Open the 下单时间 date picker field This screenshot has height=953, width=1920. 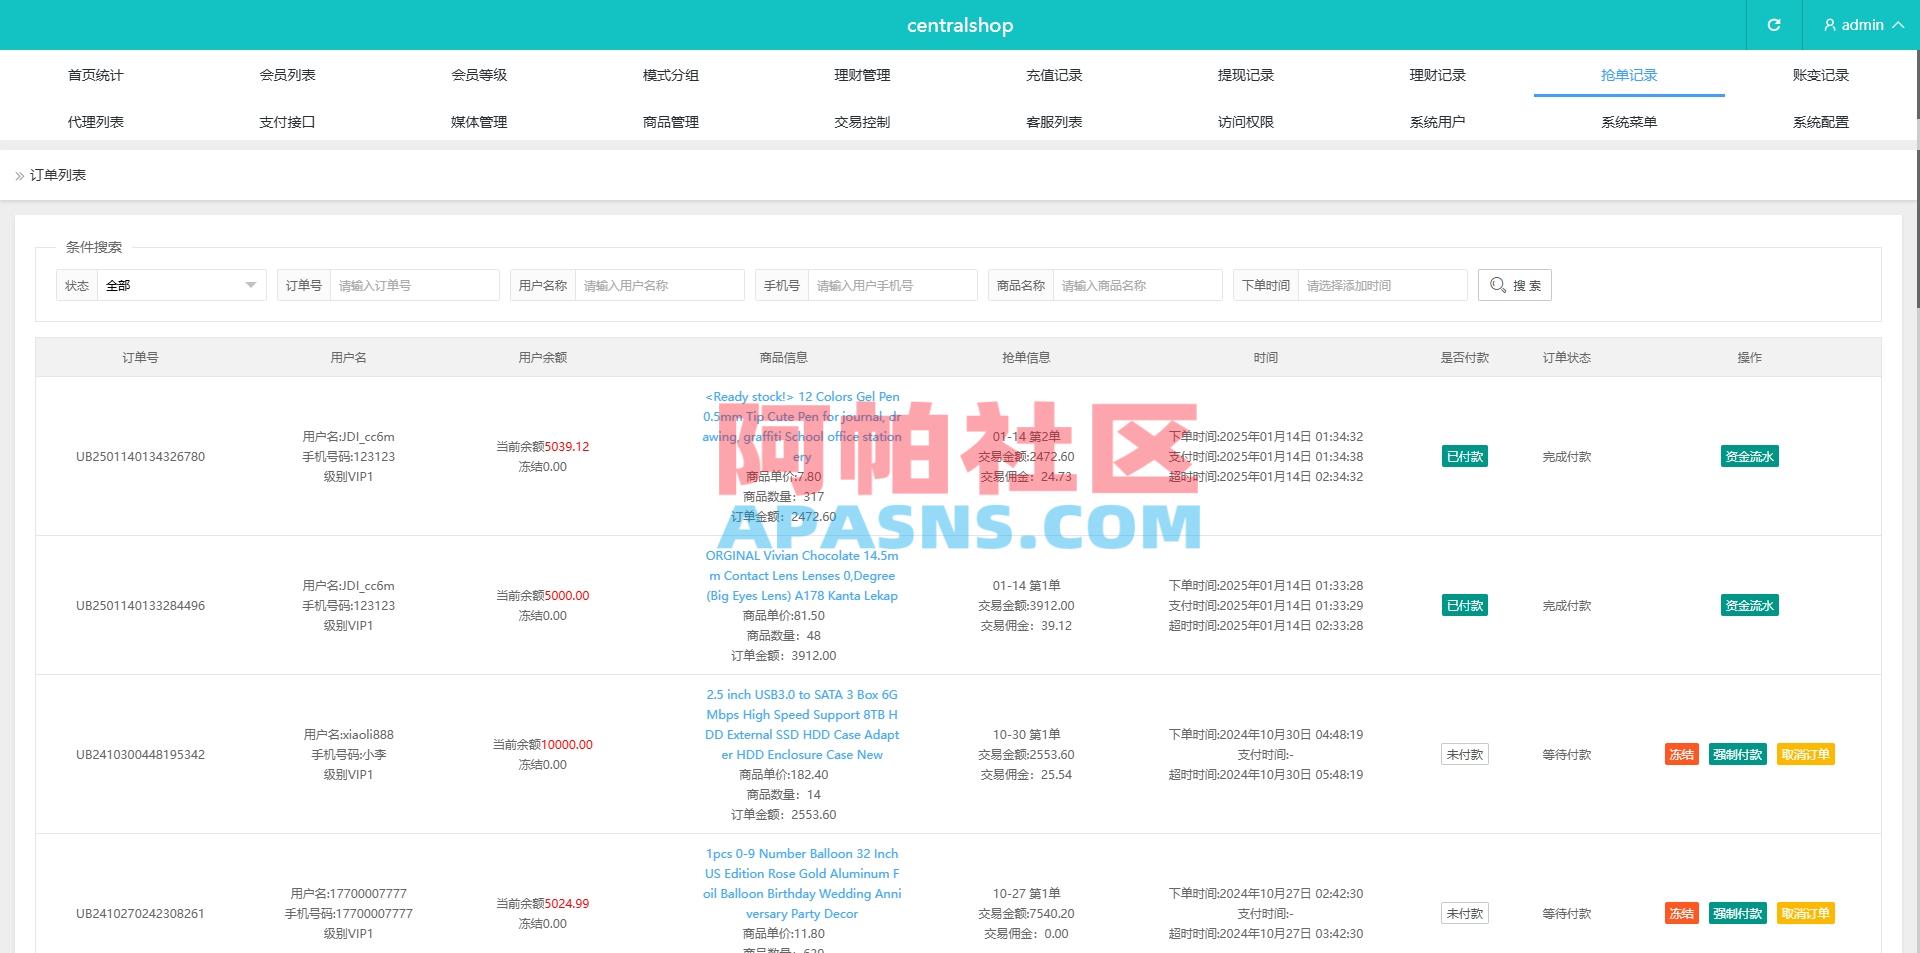pyautogui.click(x=1382, y=285)
